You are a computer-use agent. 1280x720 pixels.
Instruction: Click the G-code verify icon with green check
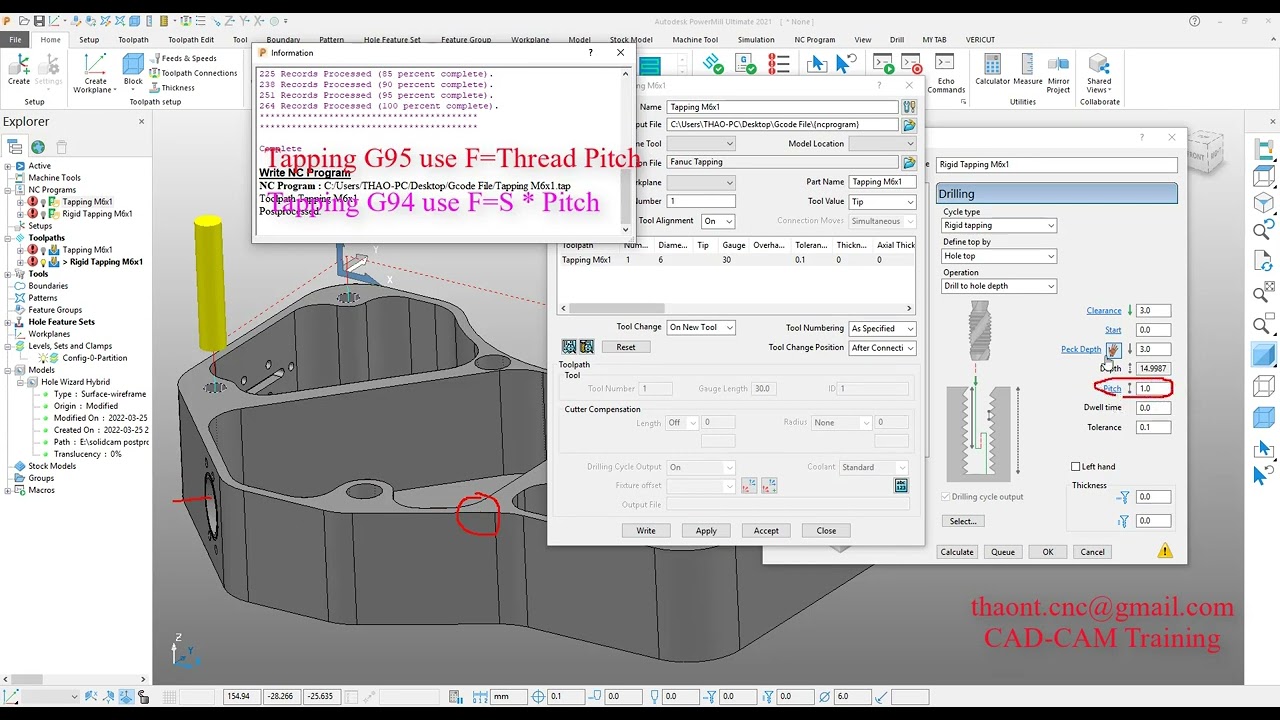tap(745, 64)
